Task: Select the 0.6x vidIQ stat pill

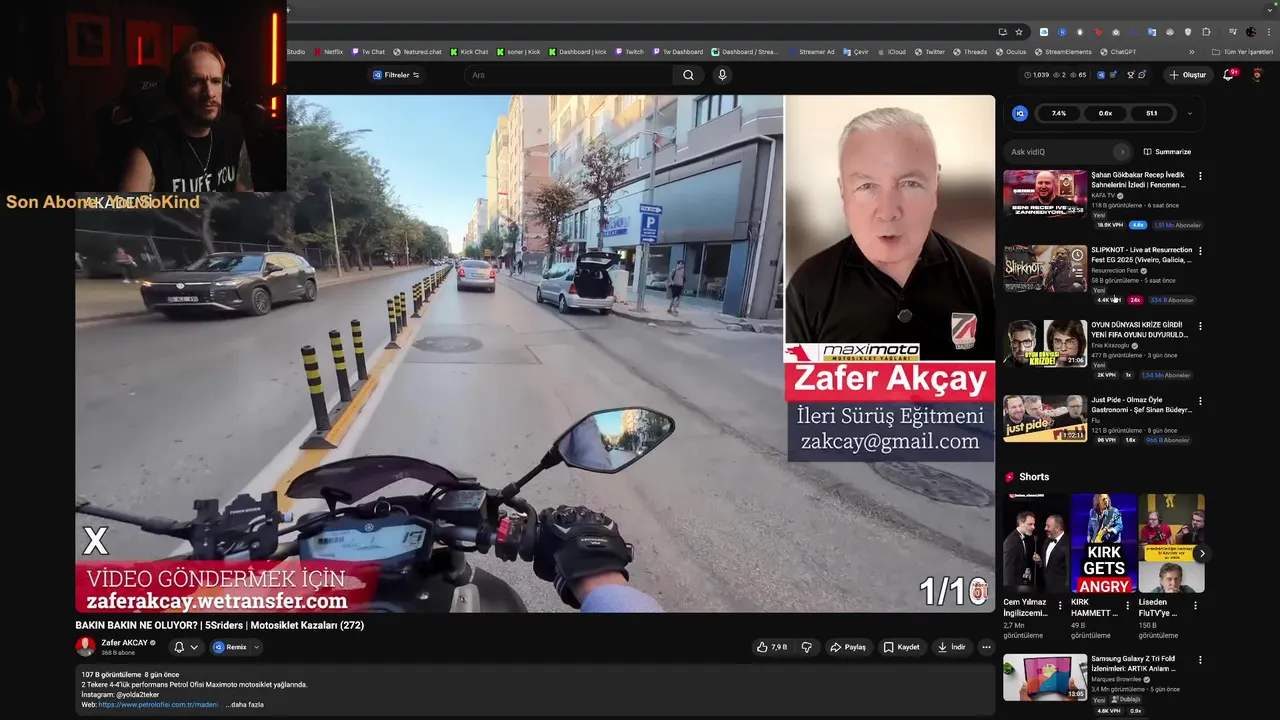Action: click(1105, 113)
